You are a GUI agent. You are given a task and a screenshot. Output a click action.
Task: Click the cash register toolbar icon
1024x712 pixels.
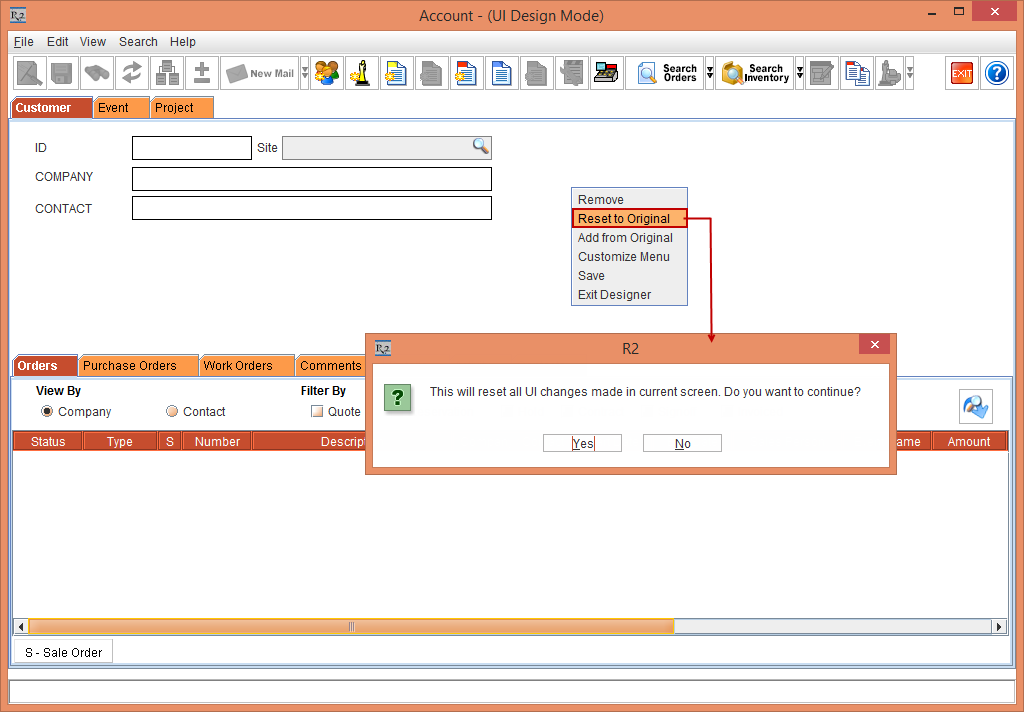606,73
